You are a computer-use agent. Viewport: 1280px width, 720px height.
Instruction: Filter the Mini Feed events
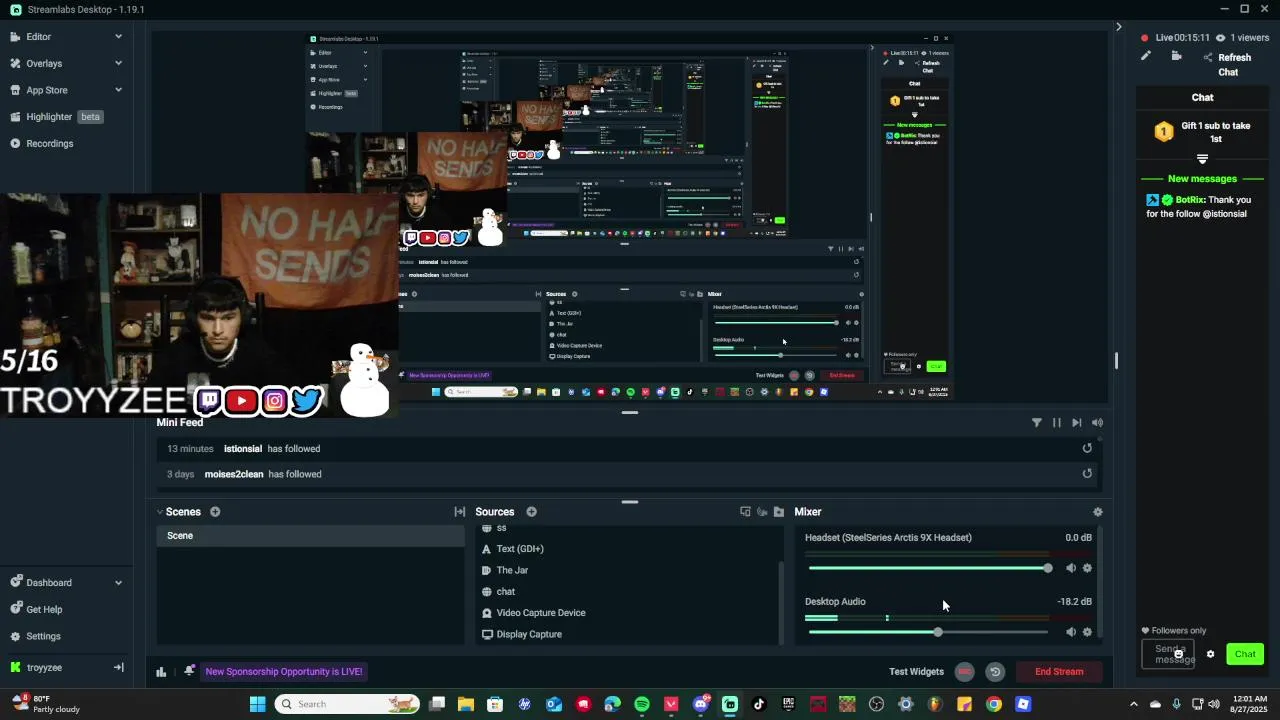(1036, 423)
